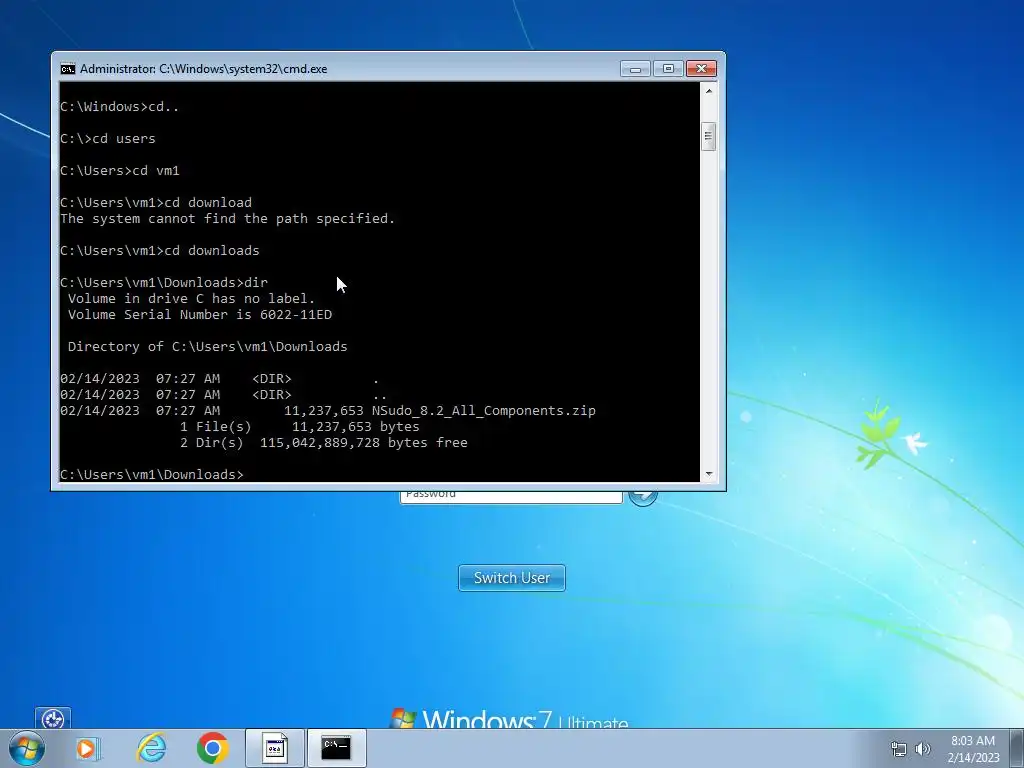The height and width of the screenshot is (768, 1024).
Task: Click the "C:\Windows>cd.." line
Action: [120, 106]
